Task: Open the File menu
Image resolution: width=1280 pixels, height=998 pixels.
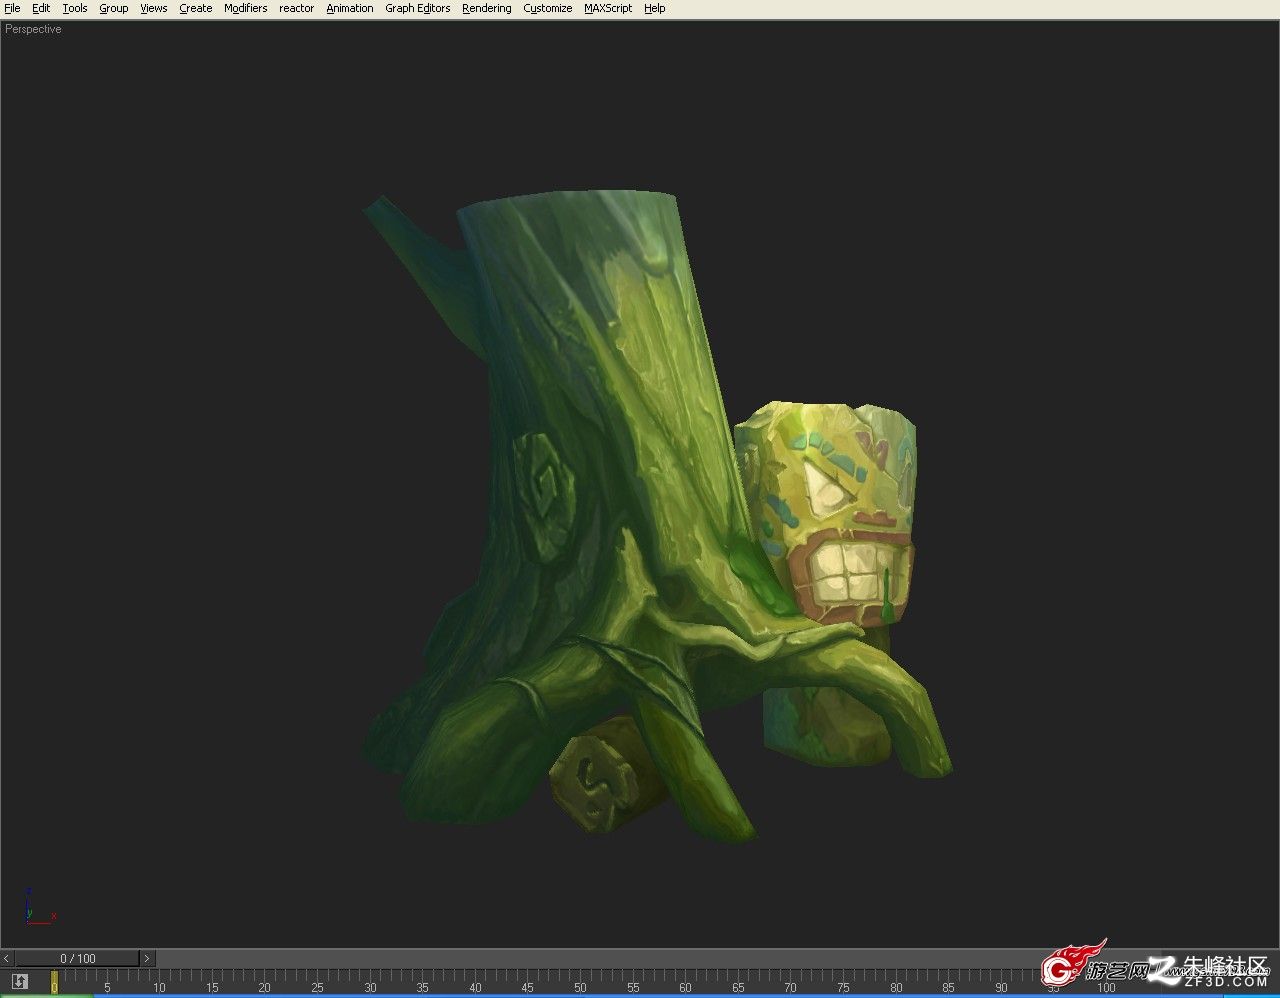Action: point(12,8)
